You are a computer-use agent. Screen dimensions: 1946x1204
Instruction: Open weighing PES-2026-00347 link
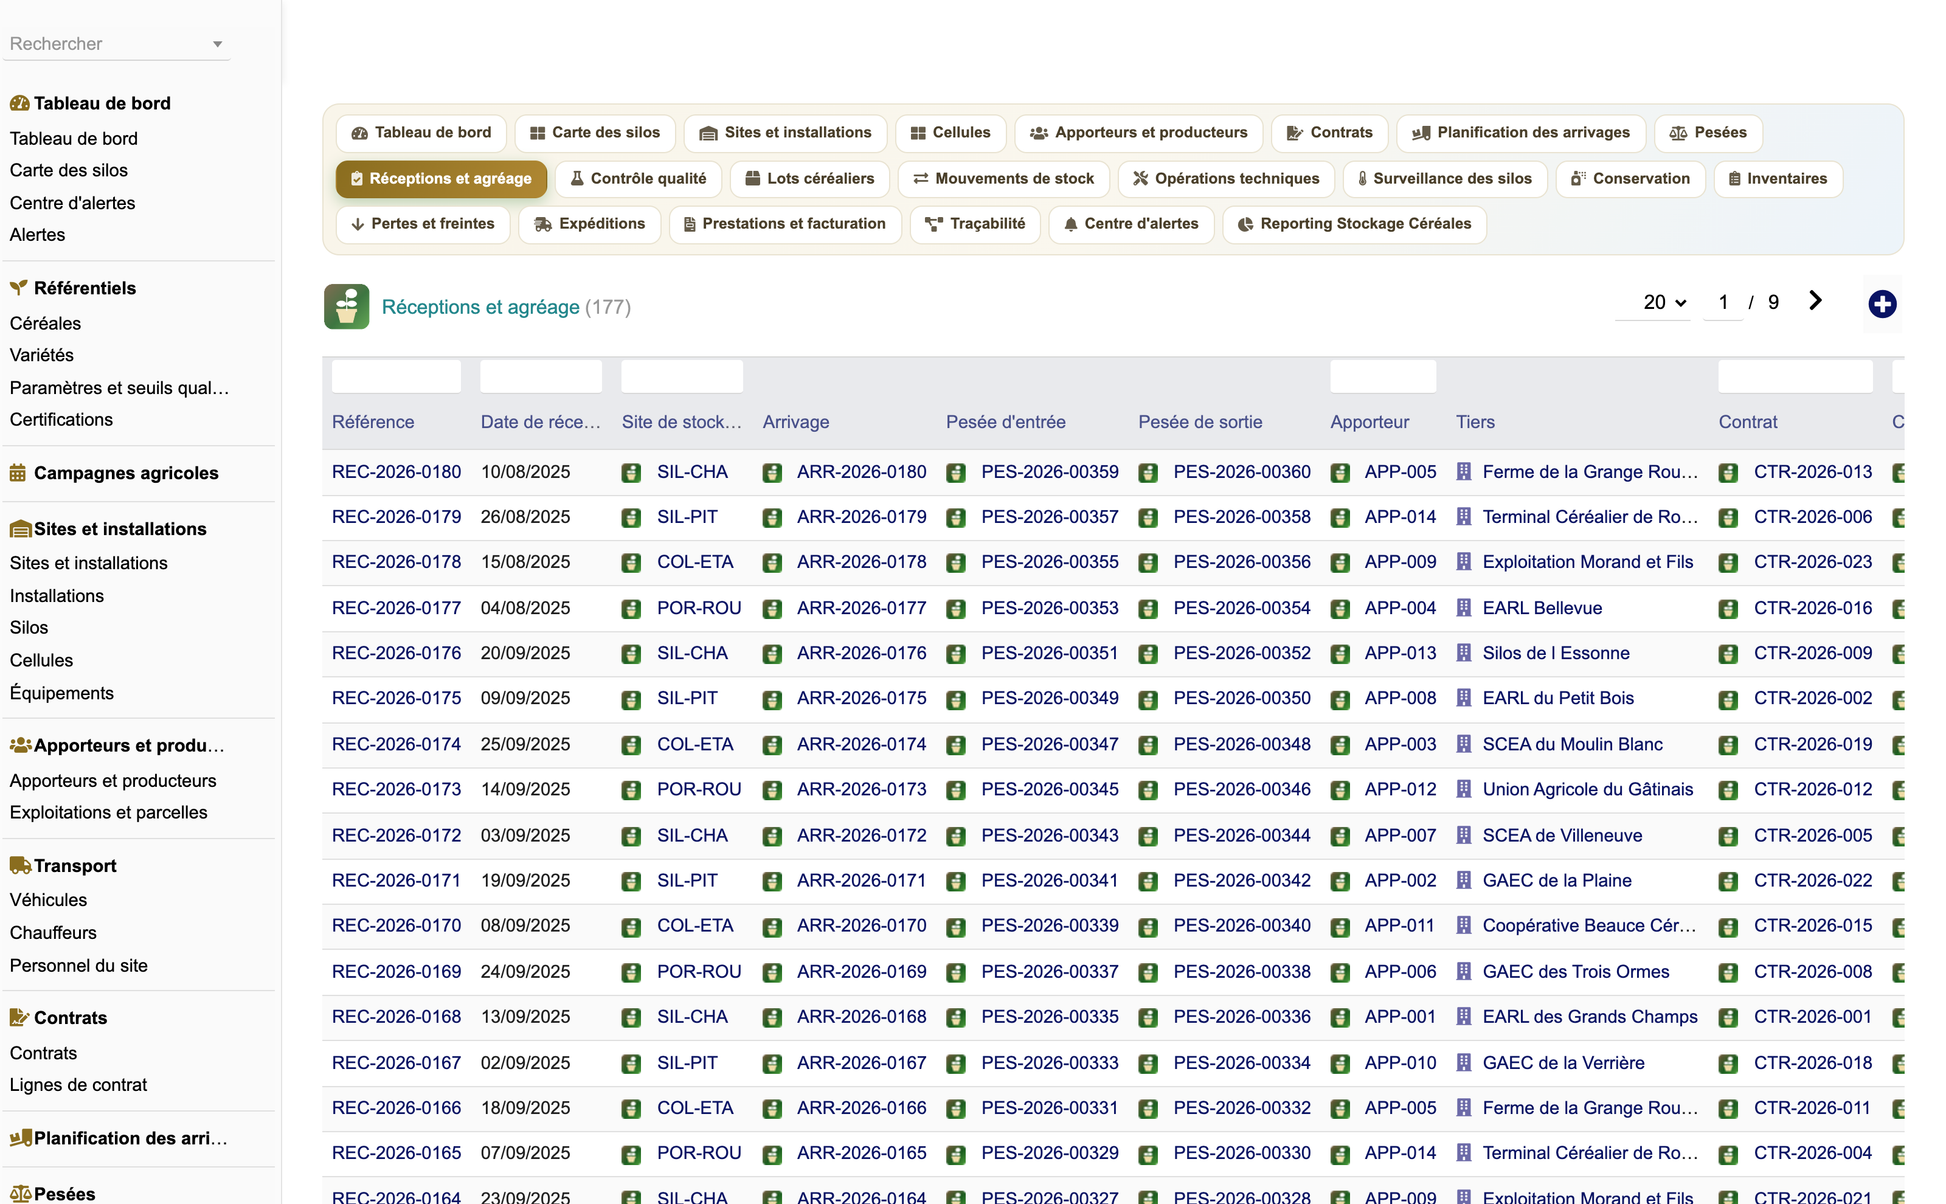pyautogui.click(x=1050, y=744)
